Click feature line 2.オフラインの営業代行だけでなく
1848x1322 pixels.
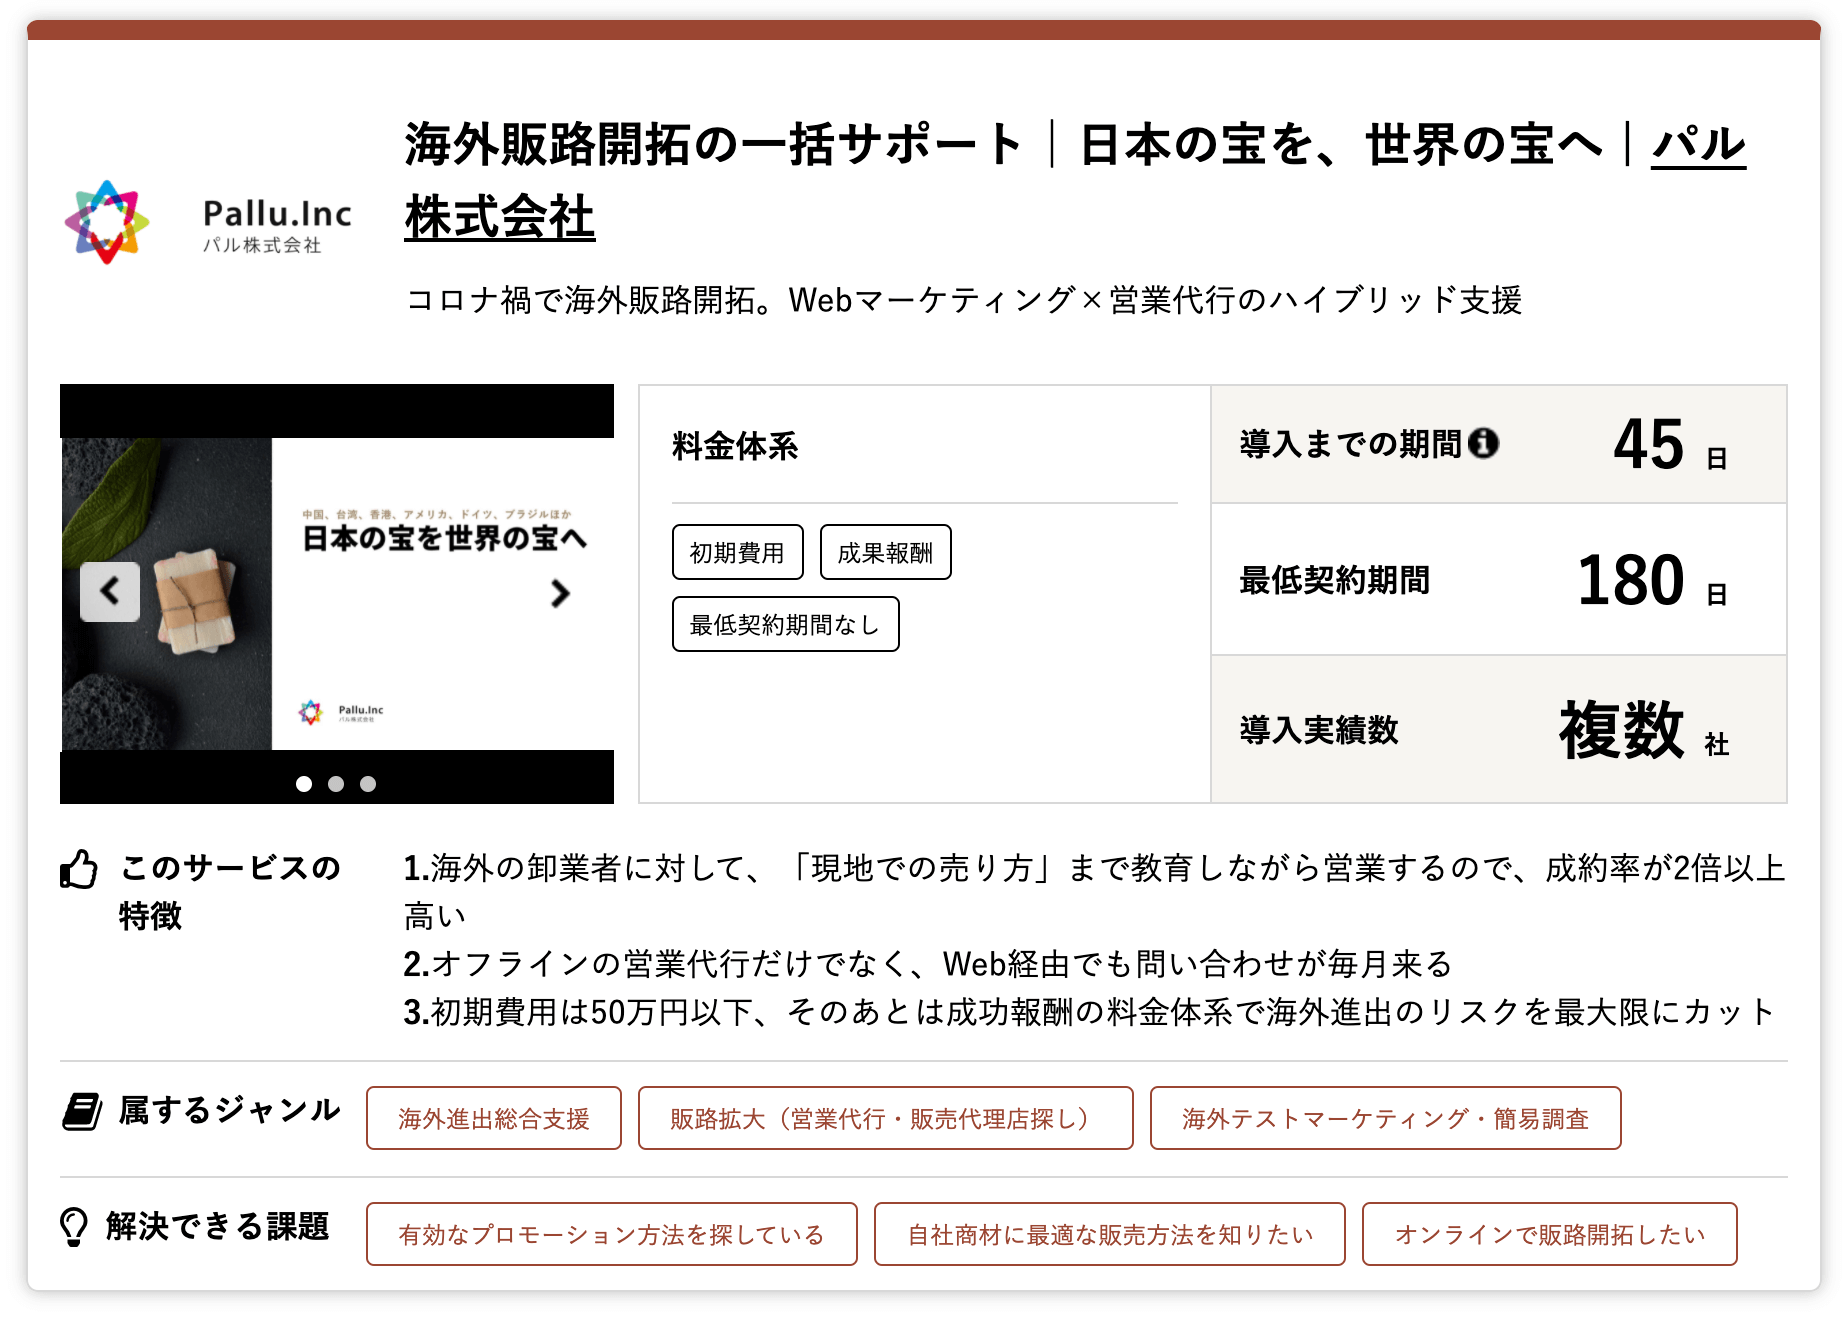click(x=928, y=964)
